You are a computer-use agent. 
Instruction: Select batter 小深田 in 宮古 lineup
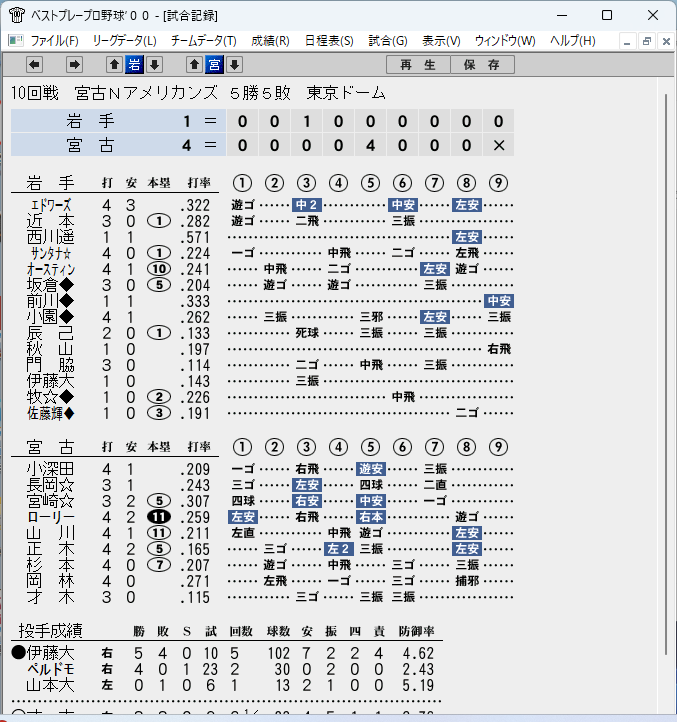pyautogui.click(x=50, y=469)
